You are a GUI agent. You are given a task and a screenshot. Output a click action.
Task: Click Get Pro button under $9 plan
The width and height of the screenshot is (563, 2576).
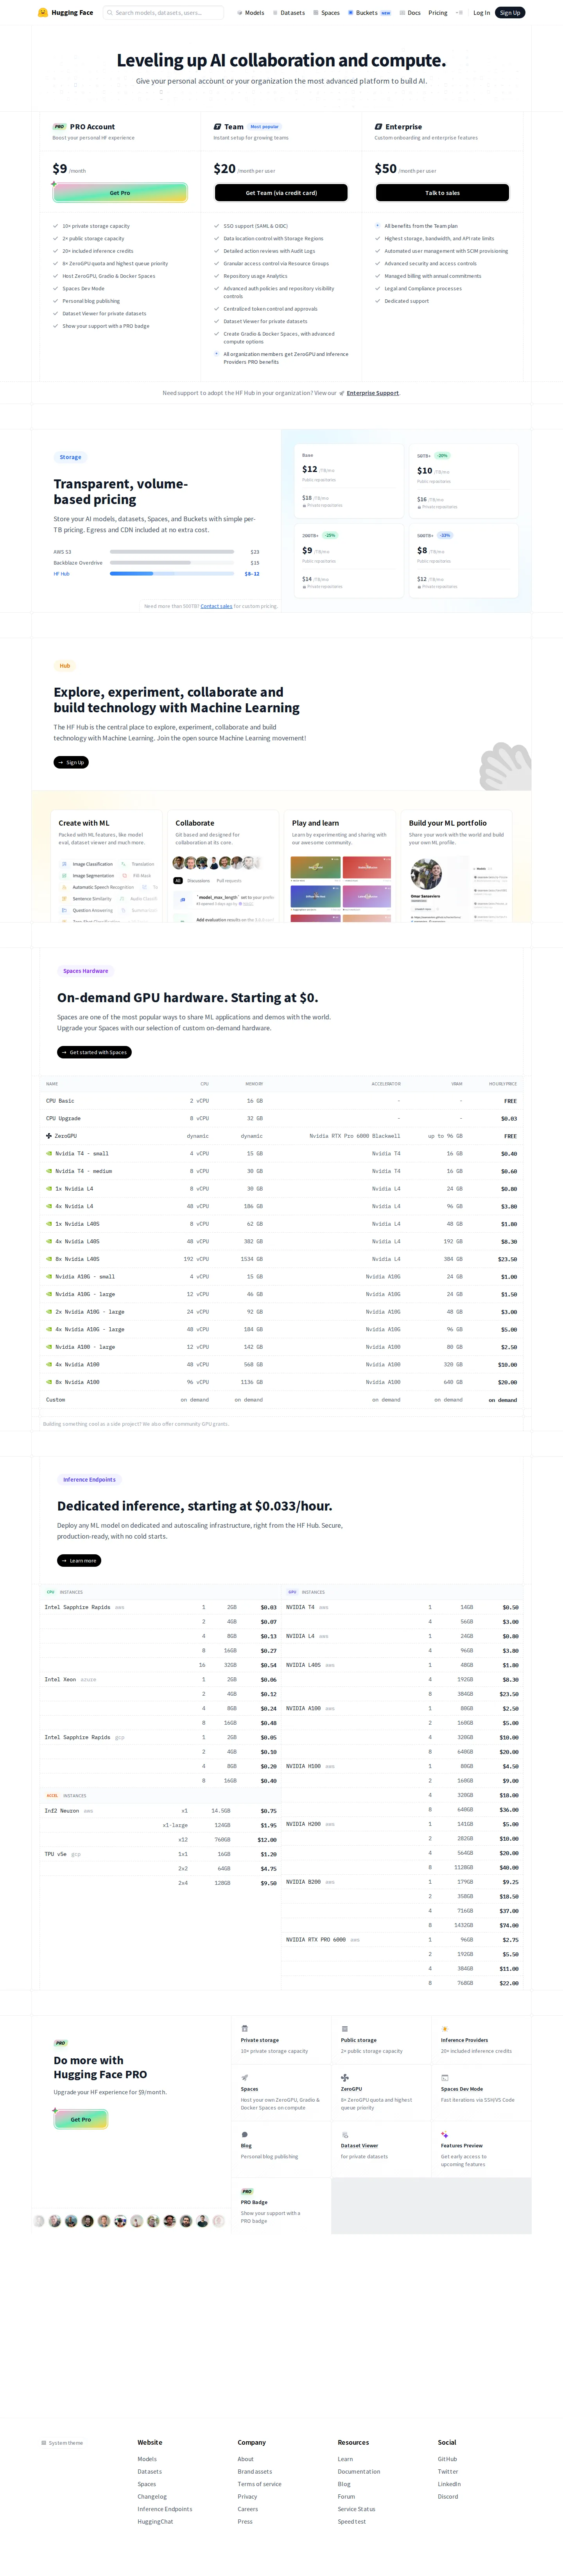coord(120,193)
